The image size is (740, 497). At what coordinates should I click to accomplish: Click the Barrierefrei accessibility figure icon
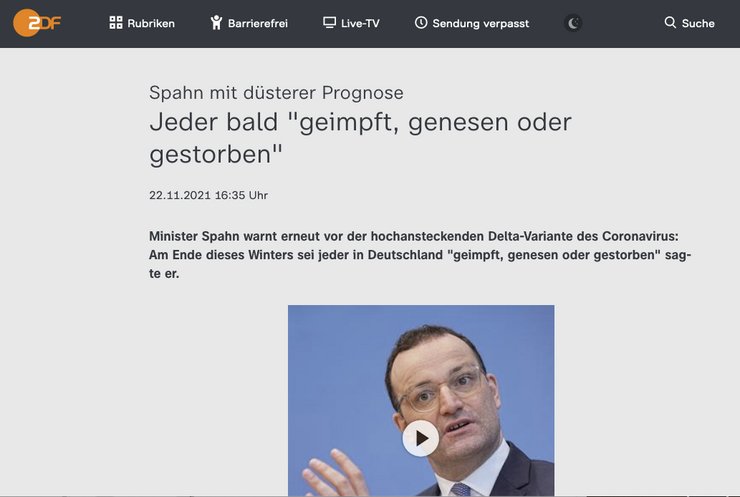pos(216,23)
